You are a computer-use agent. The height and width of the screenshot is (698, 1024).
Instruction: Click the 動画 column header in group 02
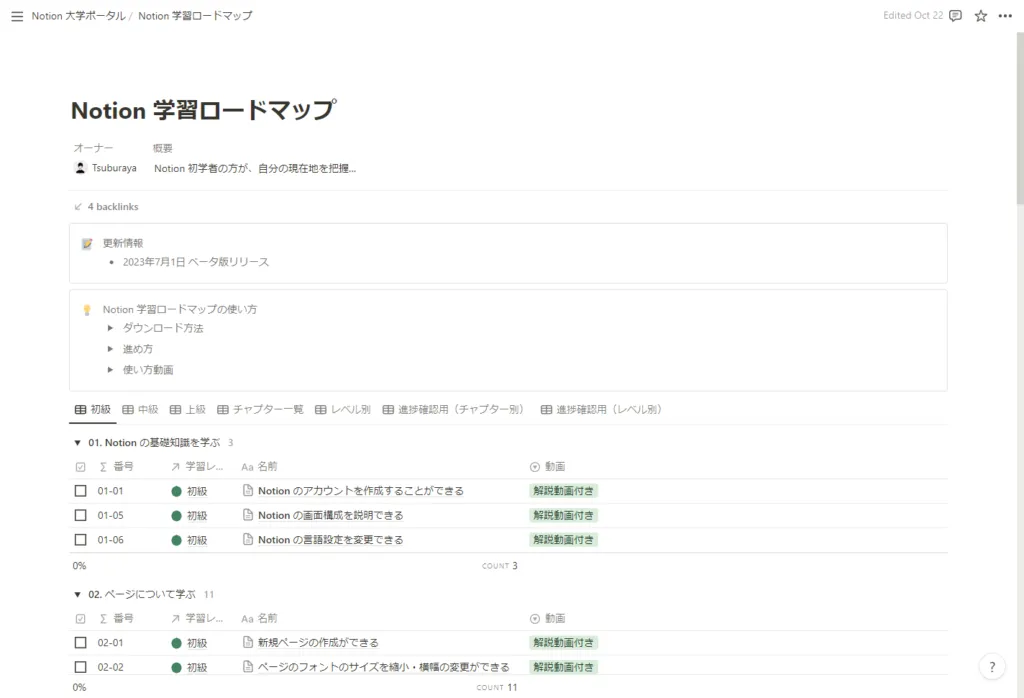(x=547, y=618)
